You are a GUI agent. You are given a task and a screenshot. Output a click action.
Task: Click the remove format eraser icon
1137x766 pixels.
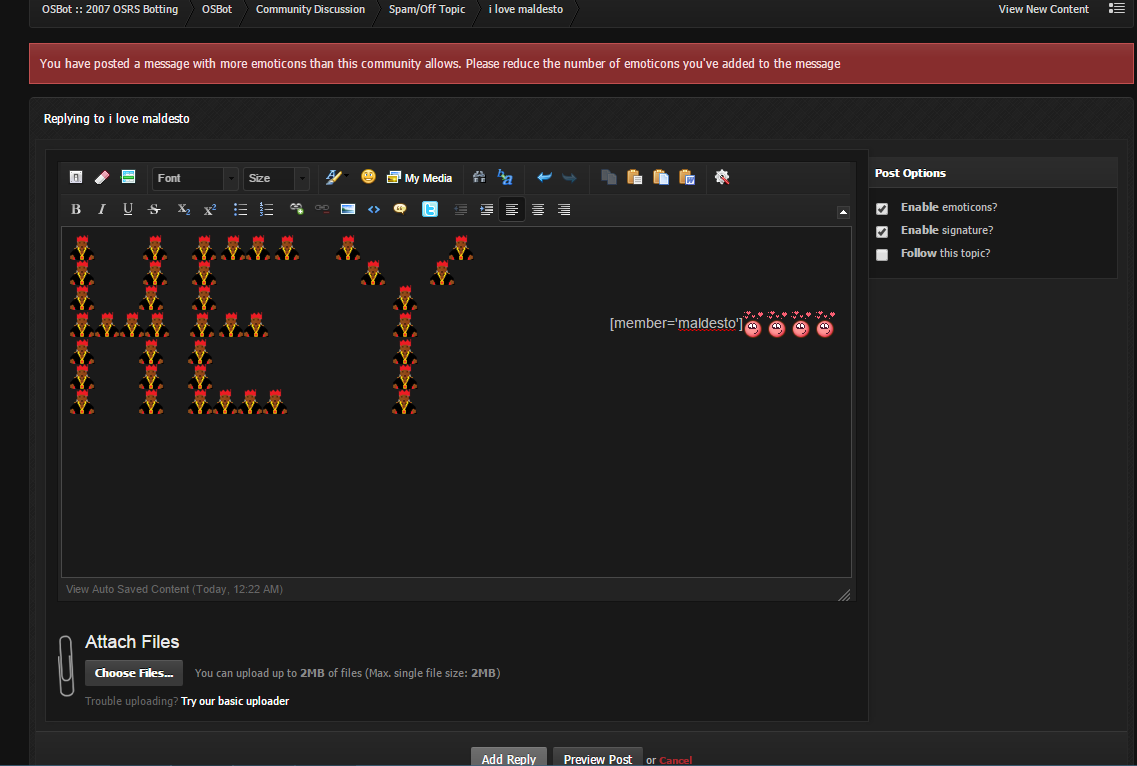coord(102,177)
